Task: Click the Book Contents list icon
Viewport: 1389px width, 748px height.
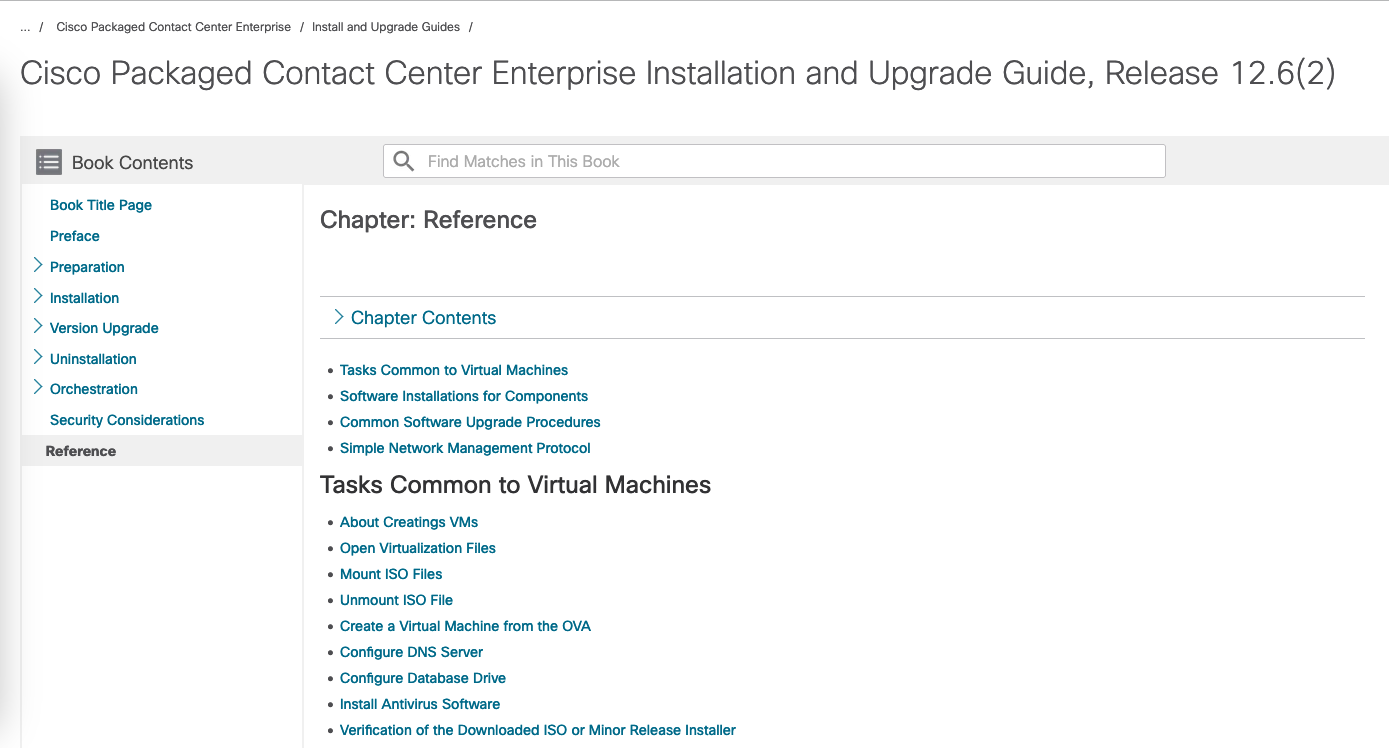Action: coord(49,162)
